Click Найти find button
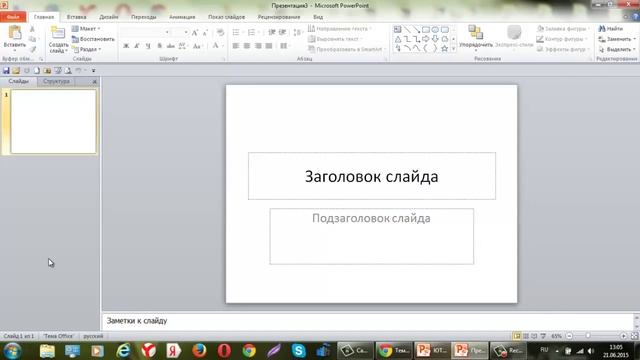 (611, 29)
